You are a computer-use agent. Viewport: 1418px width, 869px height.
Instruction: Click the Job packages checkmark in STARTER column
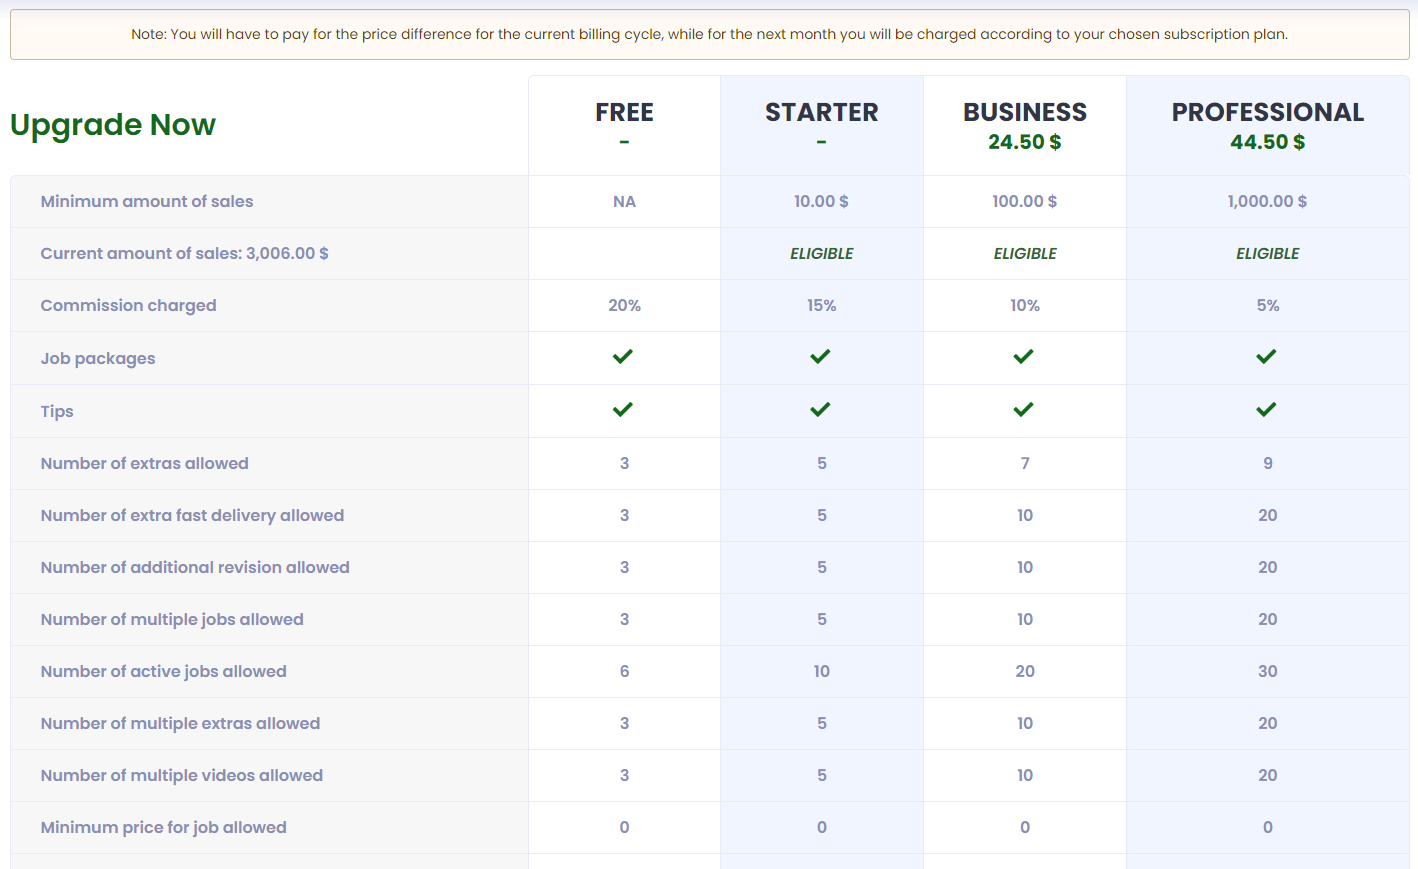(821, 357)
